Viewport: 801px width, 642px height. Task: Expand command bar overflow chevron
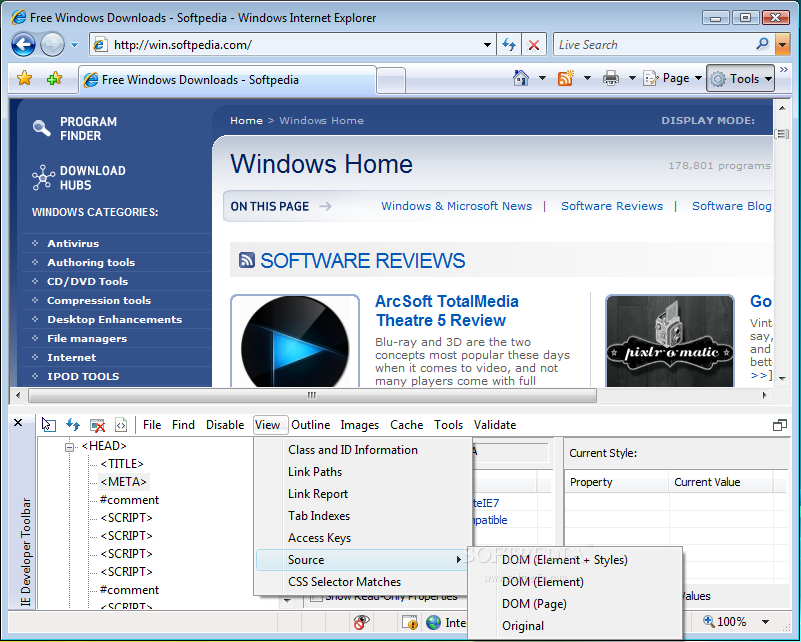[x=784, y=69]
